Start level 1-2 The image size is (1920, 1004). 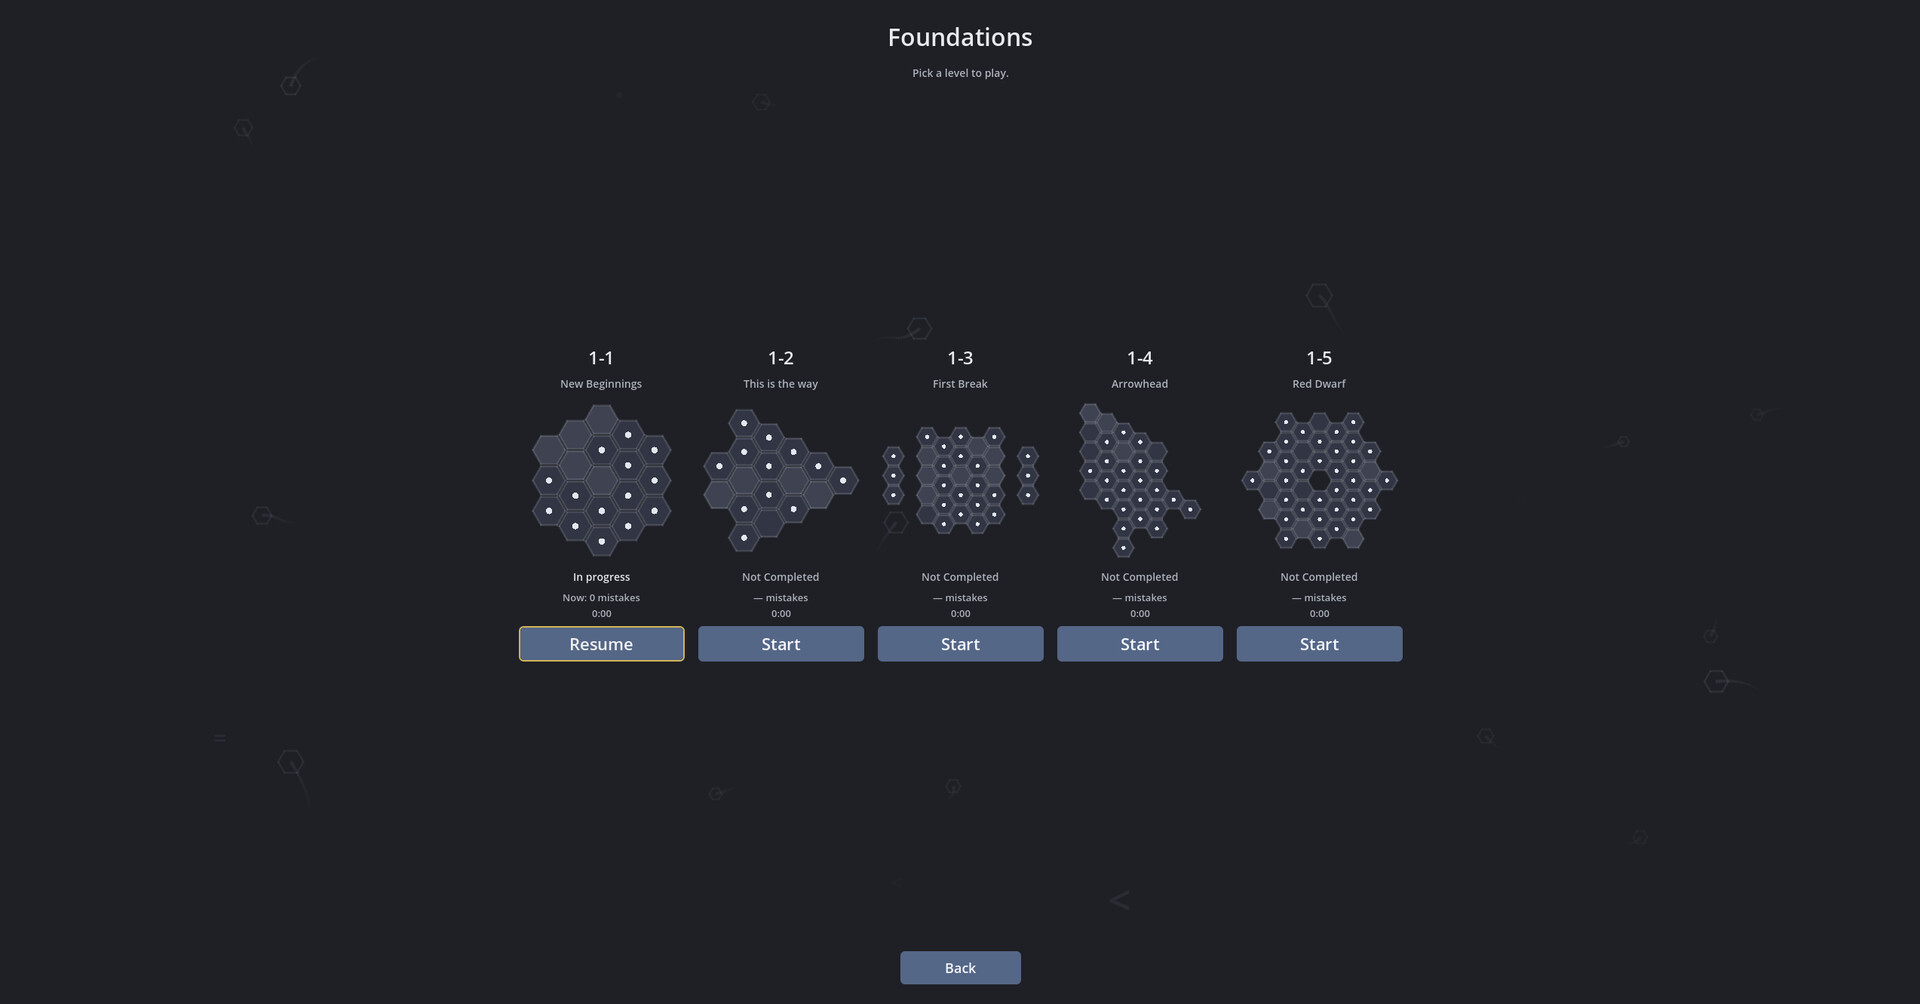[x=781, y=644]
